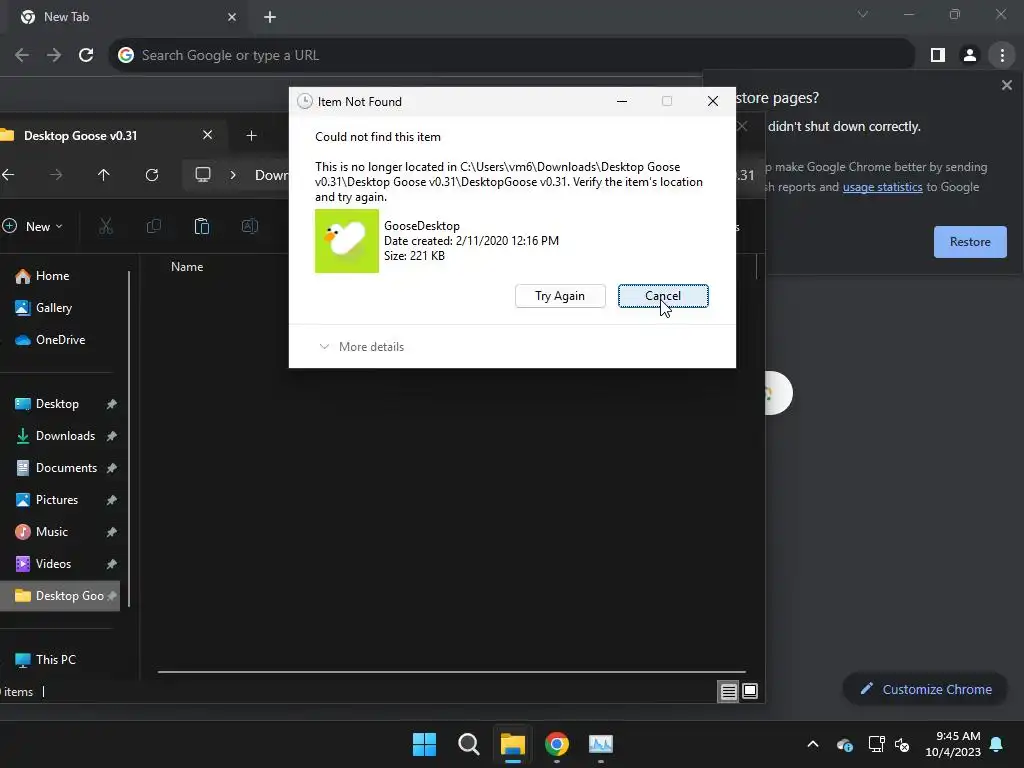Viewport: 1024px width, 768px height.
Task: Dismiss the Chrome restore pages bubble
Action: click(x=1006, y=85)
